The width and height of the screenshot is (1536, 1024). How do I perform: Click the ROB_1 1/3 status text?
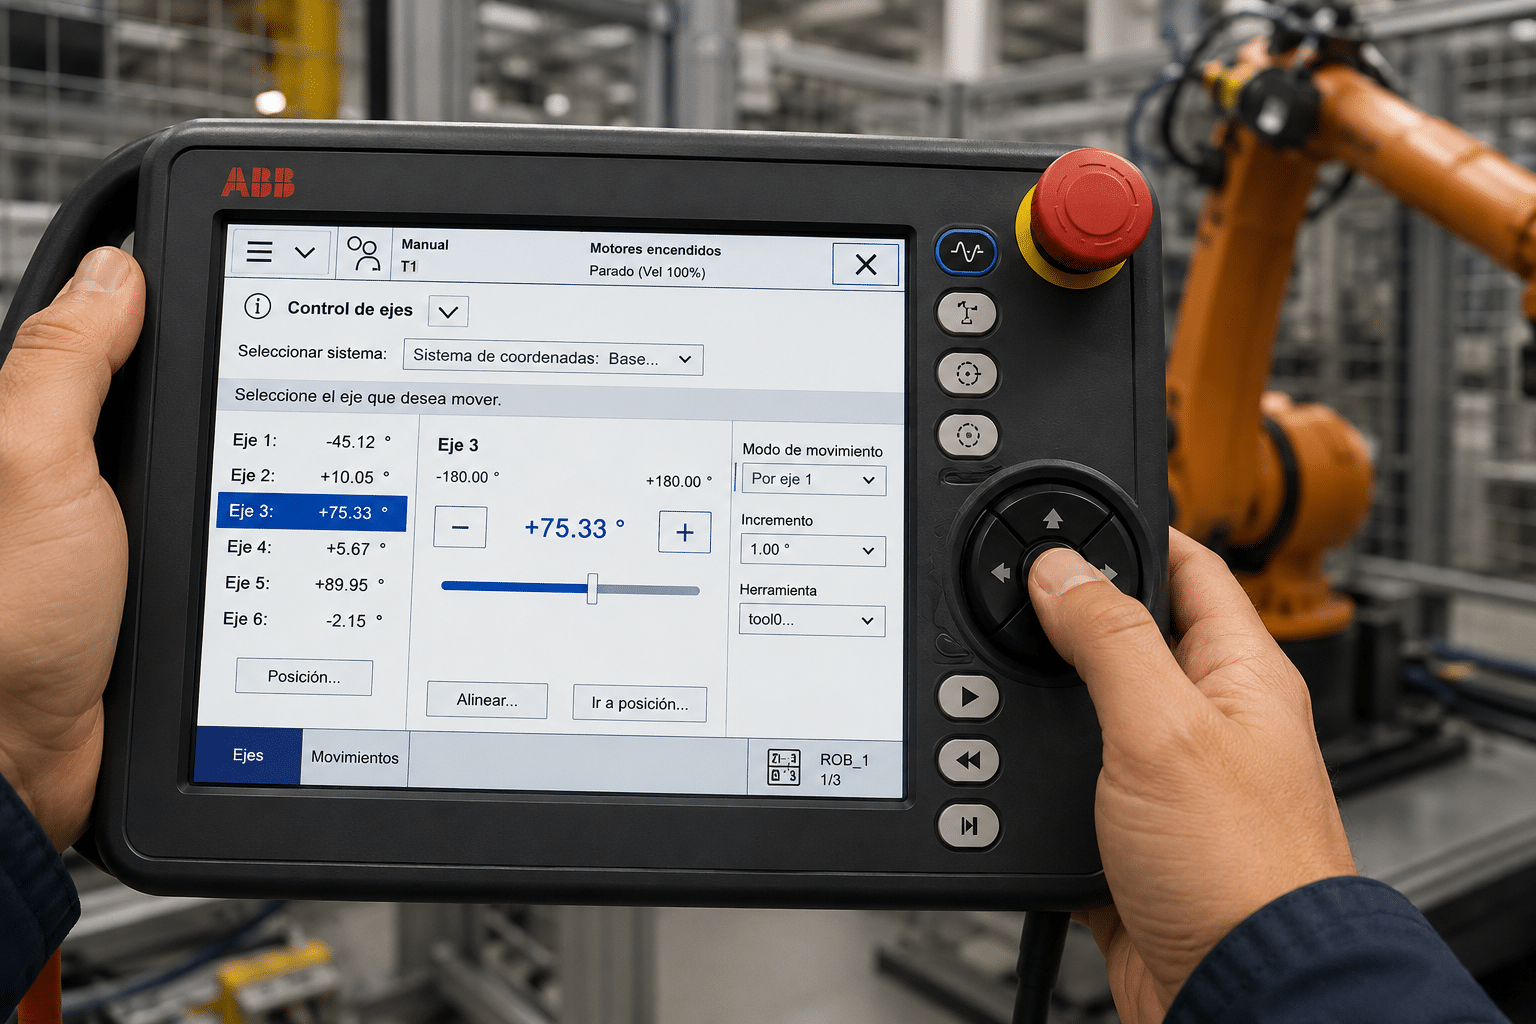pos(844,769)
